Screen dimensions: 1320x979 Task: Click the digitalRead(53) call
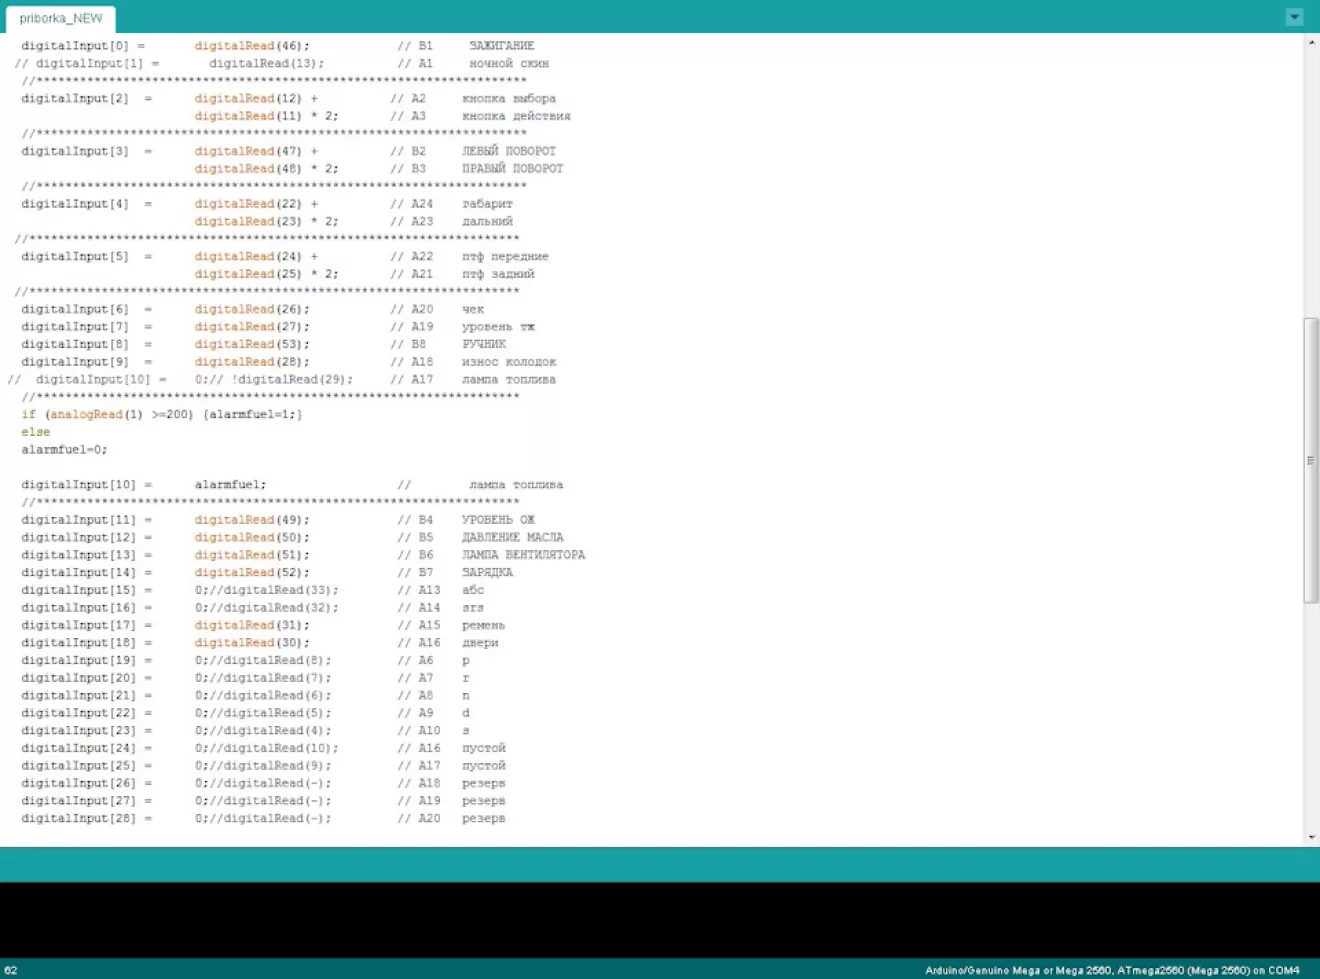tap(251, 344)
